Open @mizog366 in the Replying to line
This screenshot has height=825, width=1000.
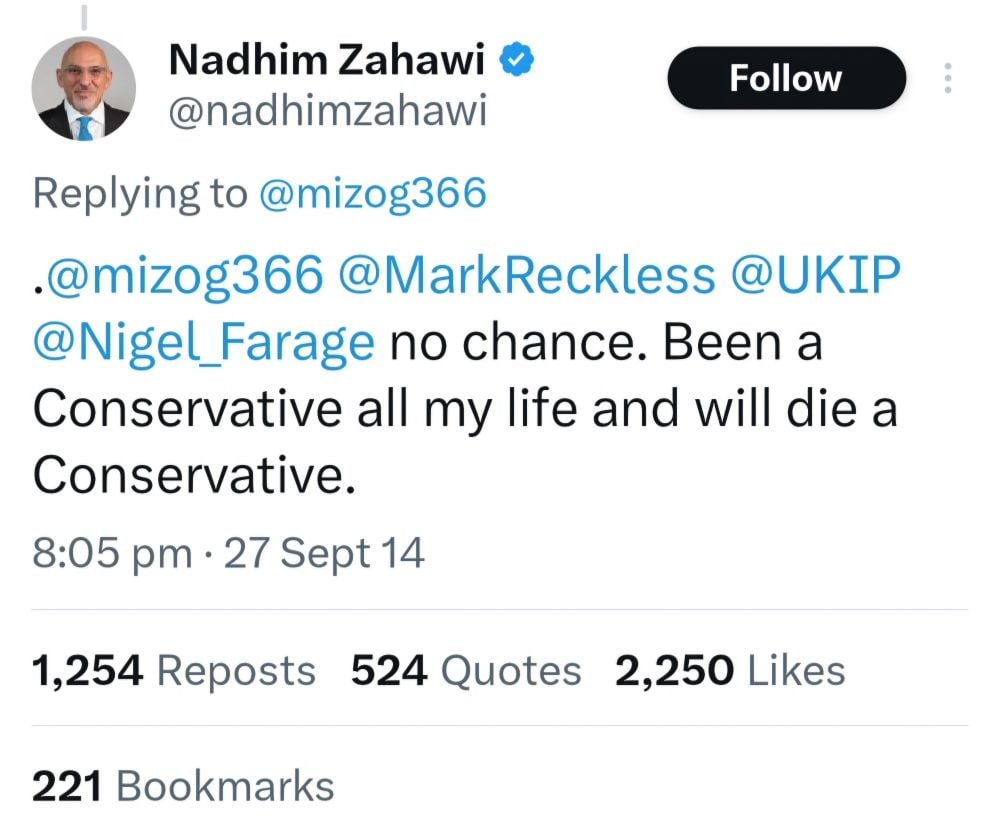click(372, 193)
